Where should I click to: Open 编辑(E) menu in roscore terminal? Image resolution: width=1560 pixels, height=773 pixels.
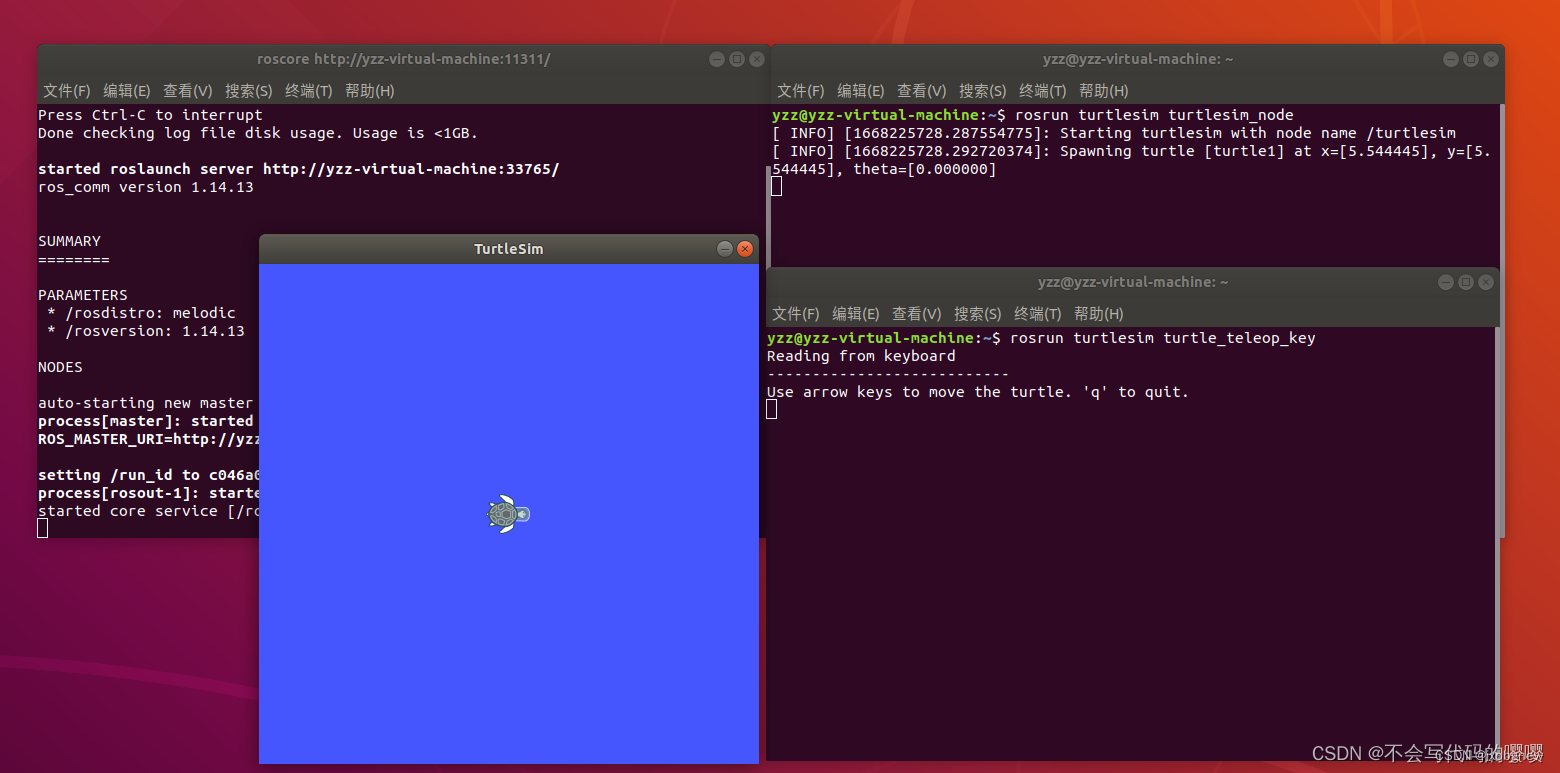coord(127,91)
